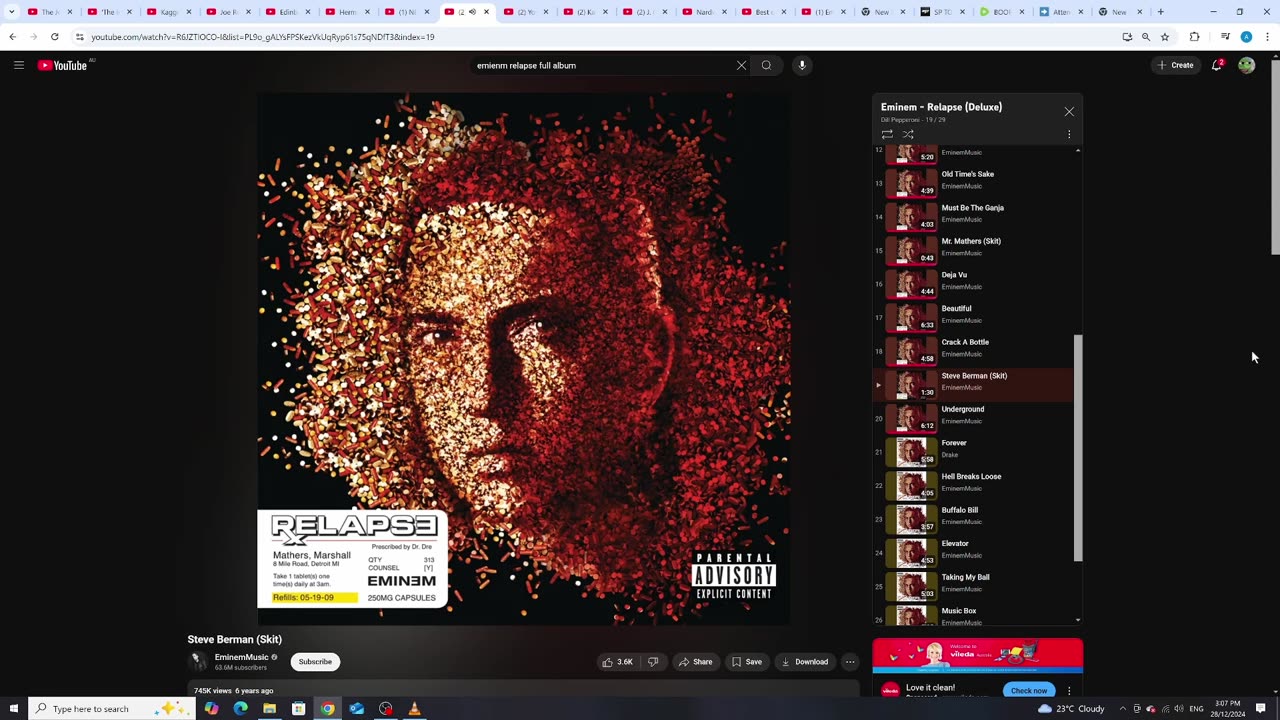This screenshot has height=720, width=1280.
Task: Go to the YouTube home logo
Action: 63,65
